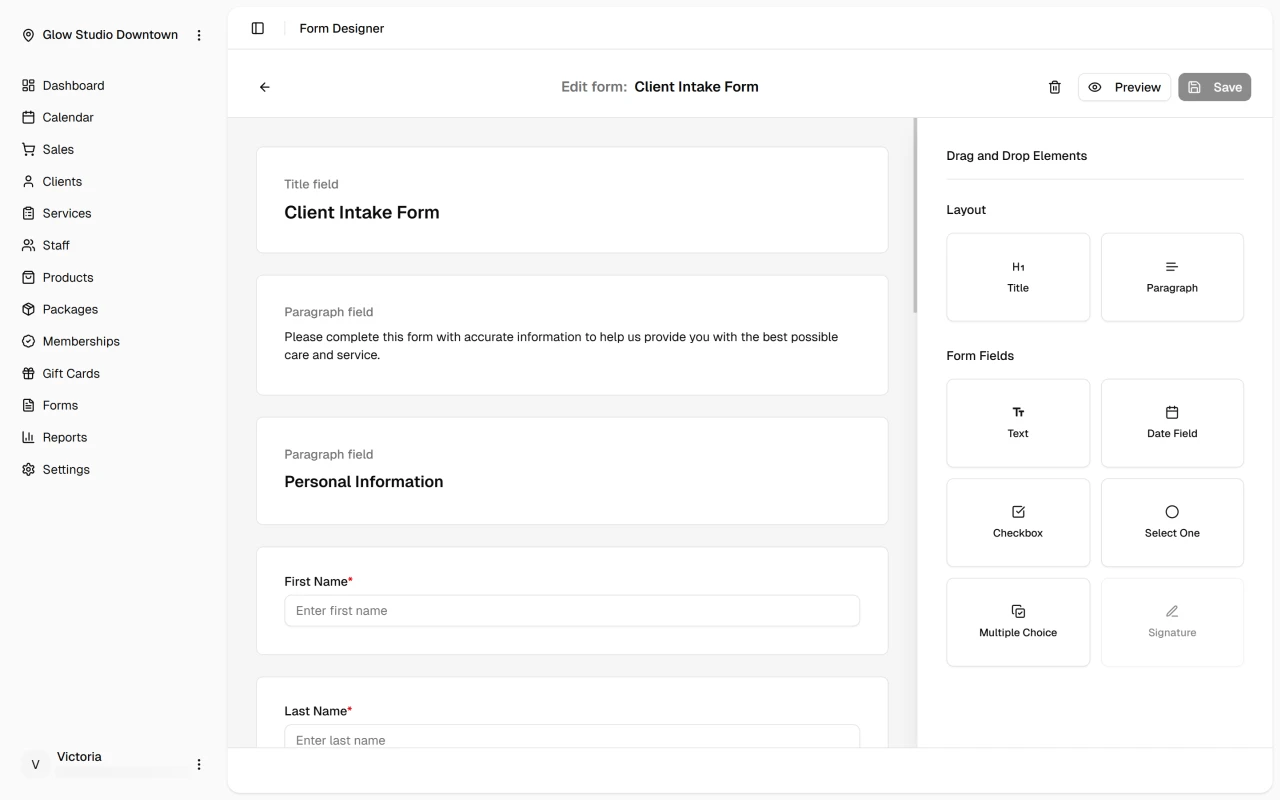
Task: Select the Personal Information paragraph card
Action: tap(572, 471)
